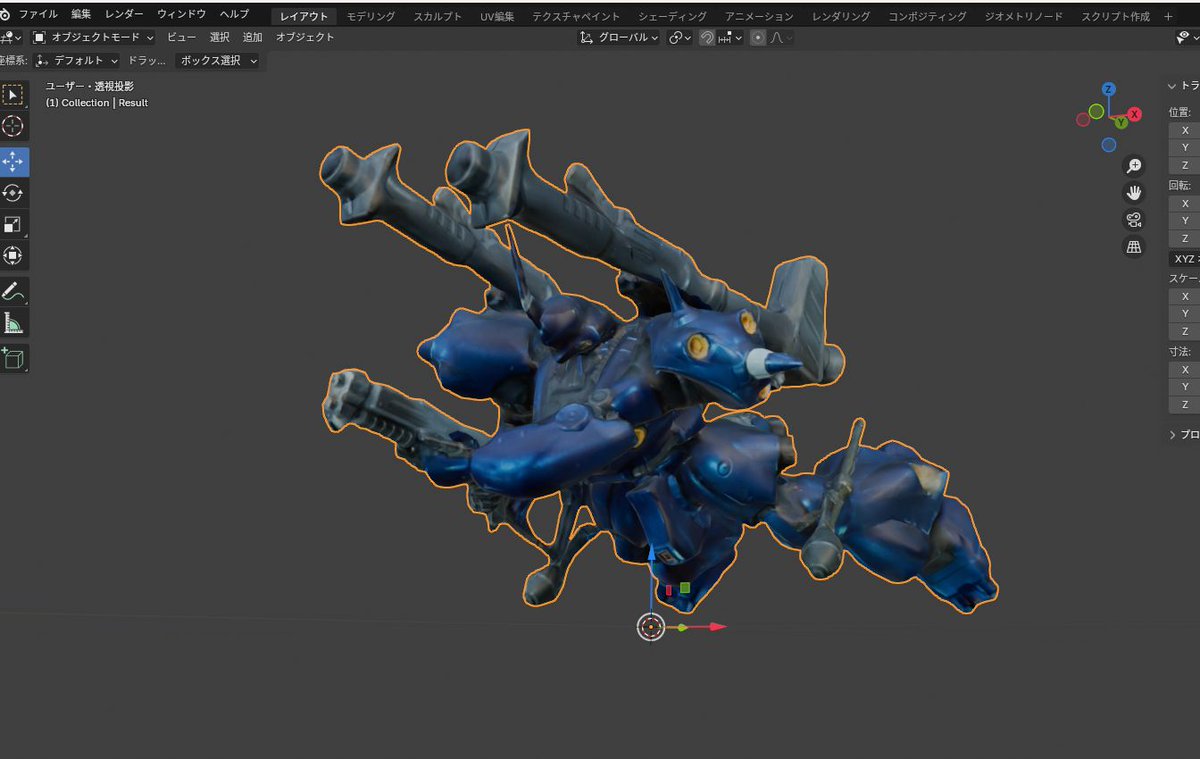Open the レンダー menu
The width and height of the screenshot is (1200, 759).
(x=124, y=14)
